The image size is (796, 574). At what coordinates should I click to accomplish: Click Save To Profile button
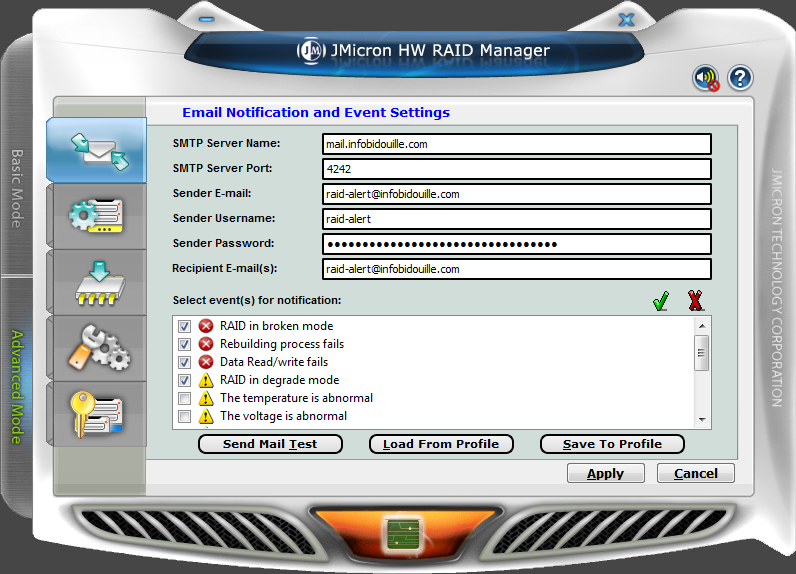pos(612,444)
